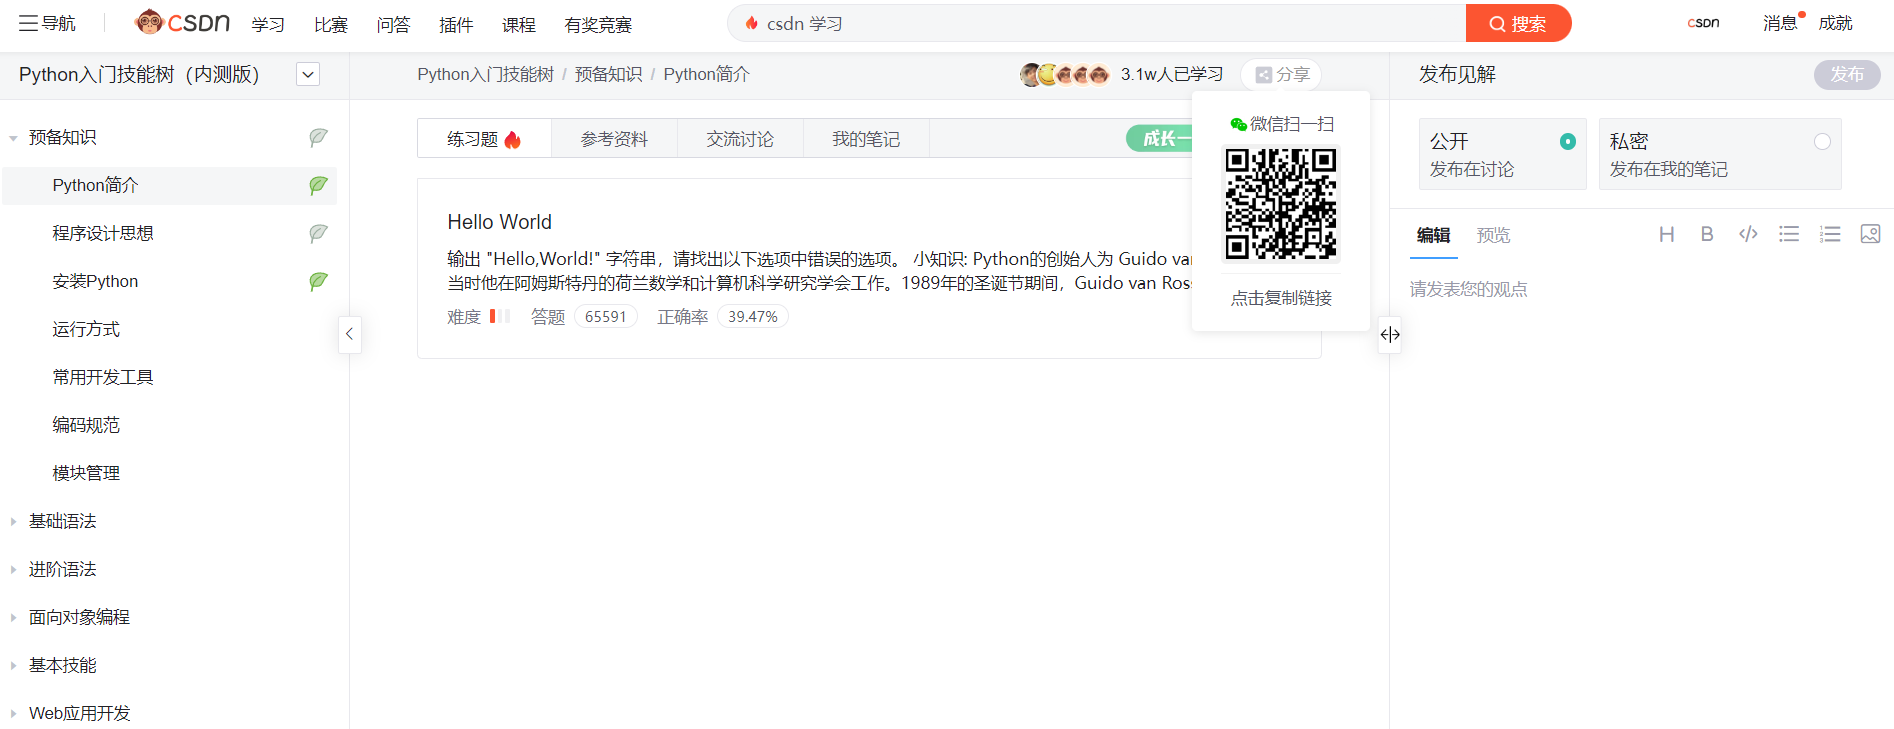Expand the 基本技能 tree section
Image resolution: width=1894 pixels, height=729 pixels.
(x=13, y=665)
